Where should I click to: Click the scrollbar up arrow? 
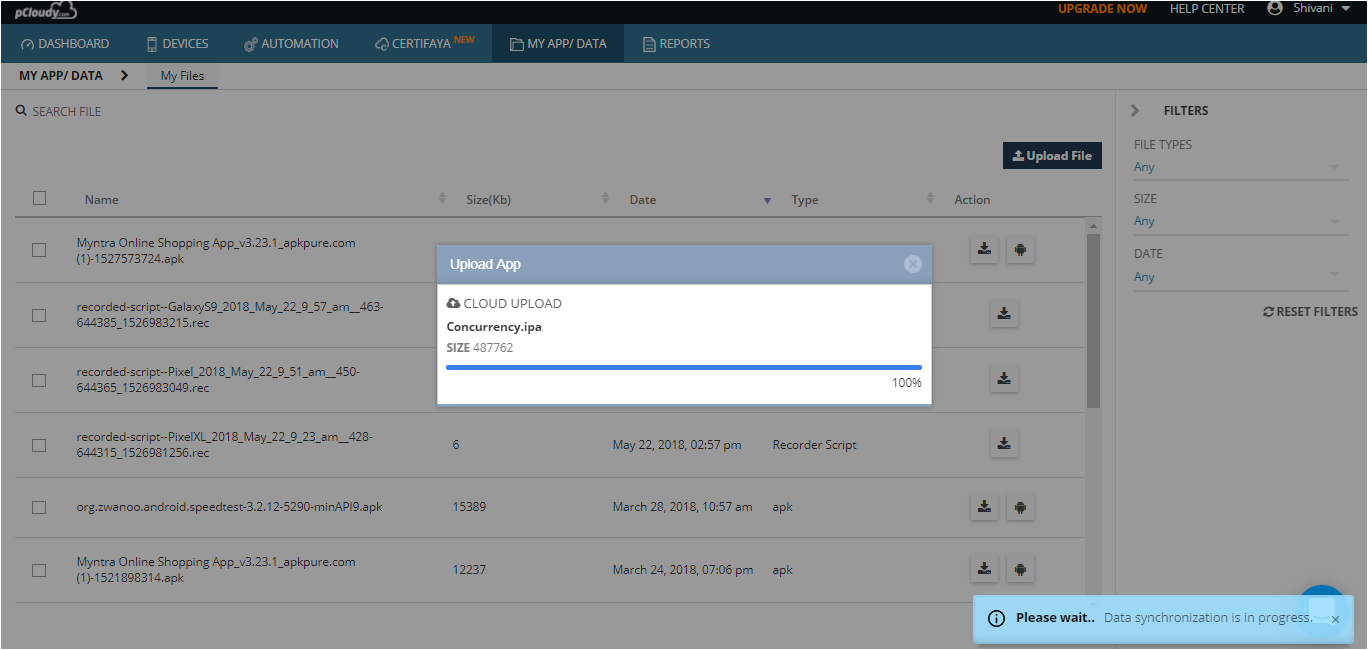coord(1093,226)
